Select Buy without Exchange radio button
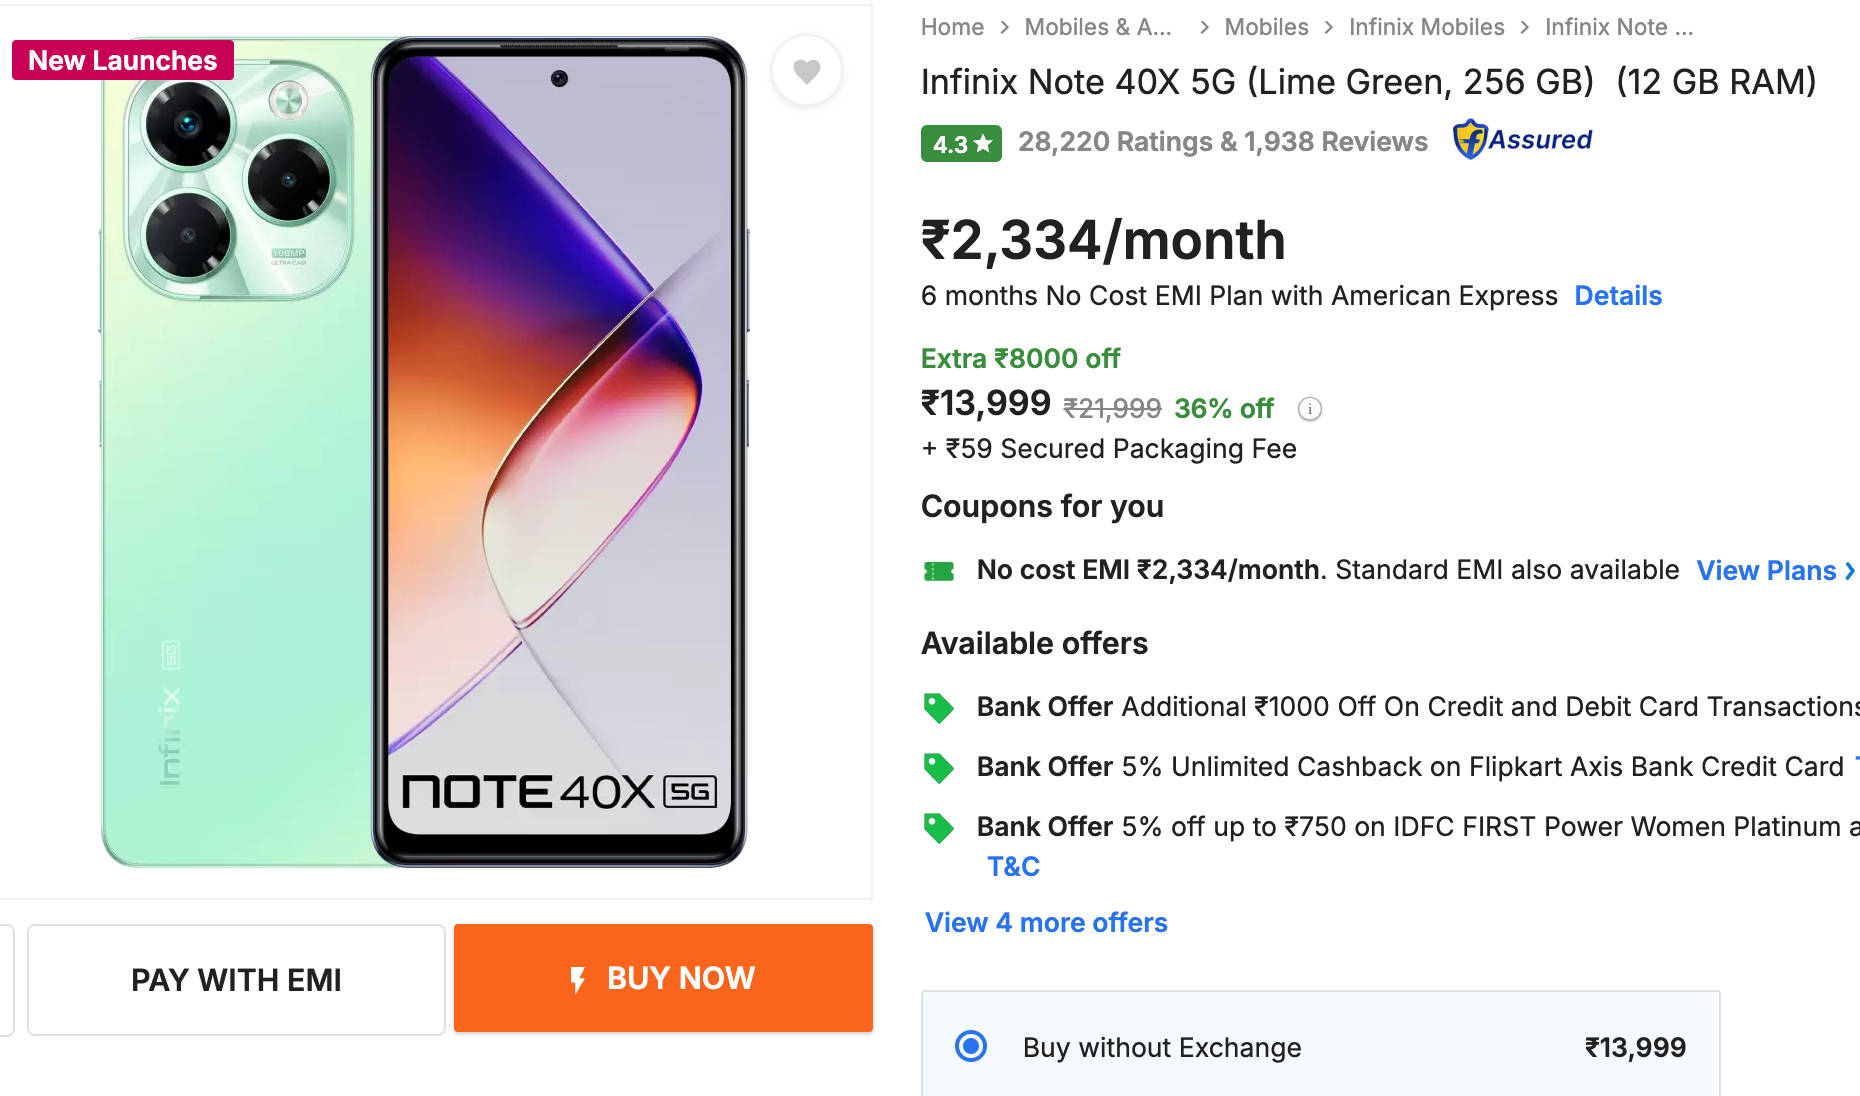The height and width of the screenshot is (1096, 1860). [x=970, y=1046]
